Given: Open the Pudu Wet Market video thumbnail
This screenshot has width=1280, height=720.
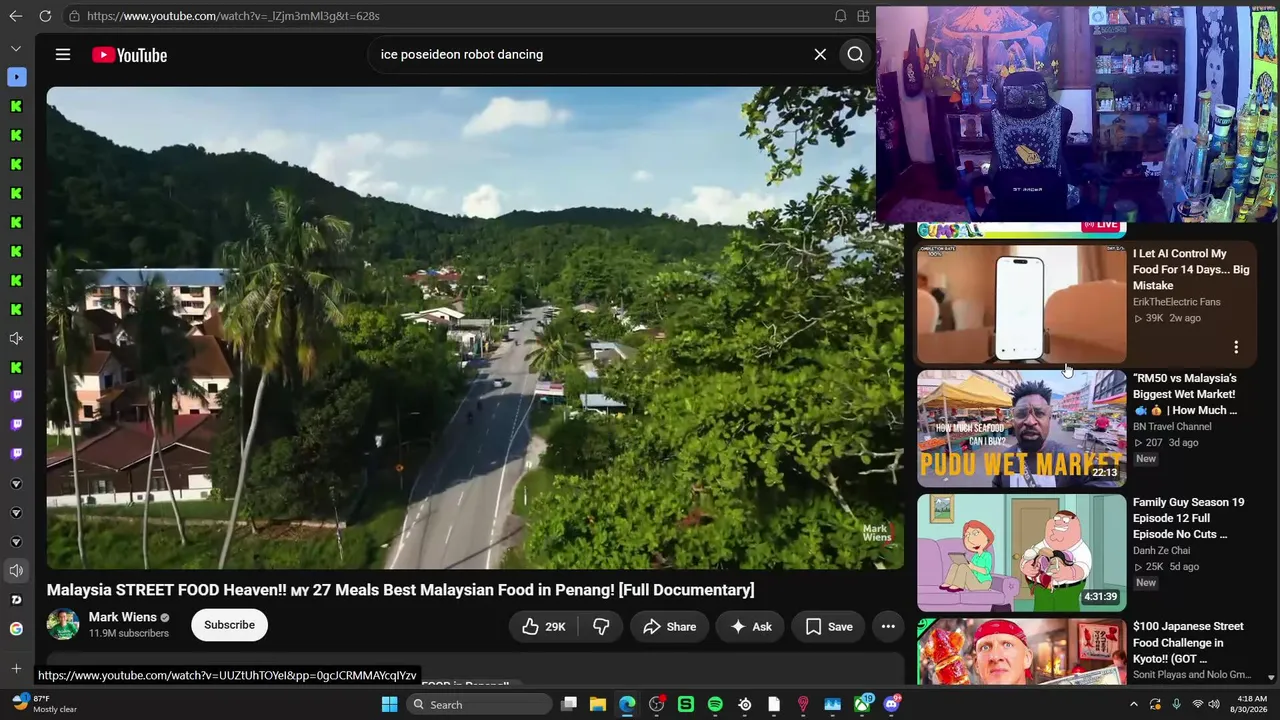Looking at the screenshot, I should pos(1021,429).
